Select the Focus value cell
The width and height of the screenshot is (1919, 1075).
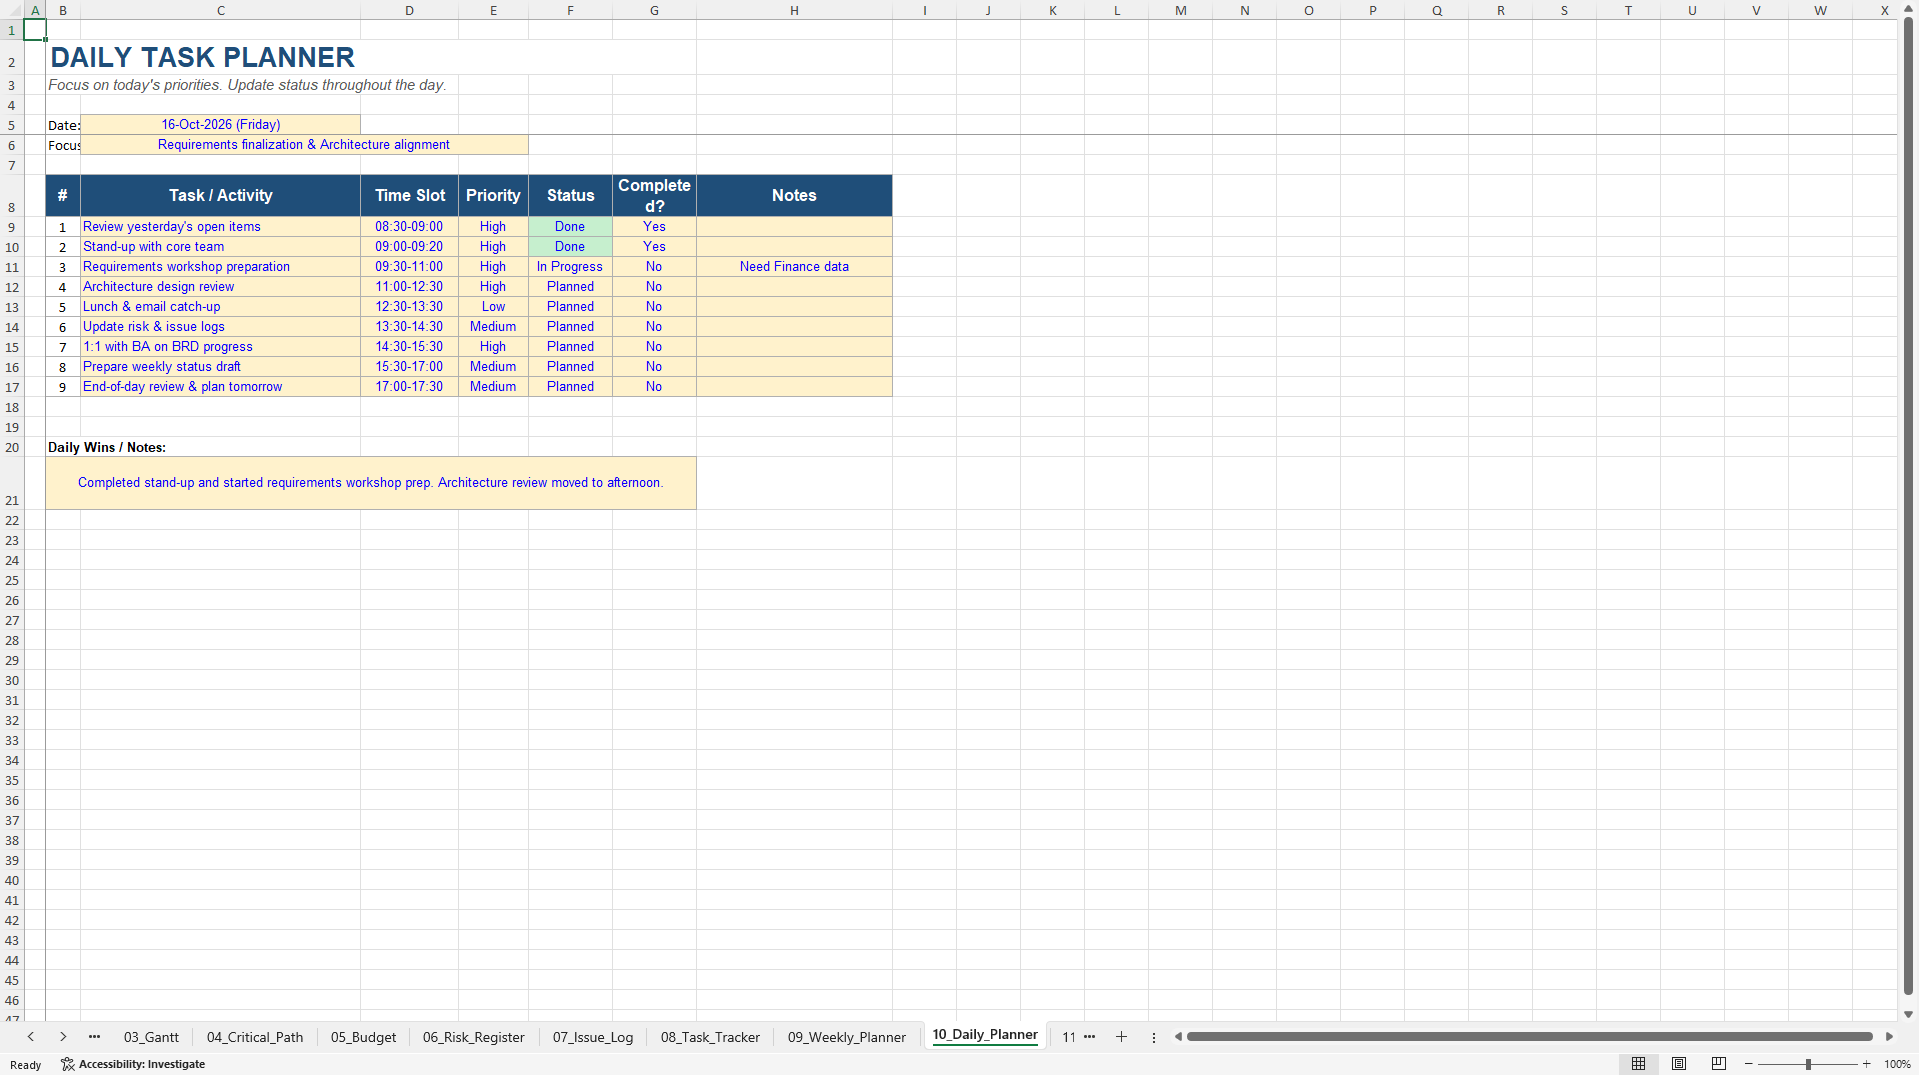[304, 145]
